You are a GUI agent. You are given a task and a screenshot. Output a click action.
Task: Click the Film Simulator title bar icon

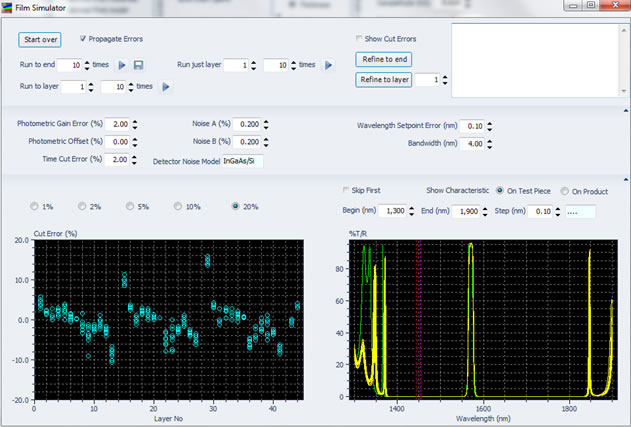(x=7, y=7)
